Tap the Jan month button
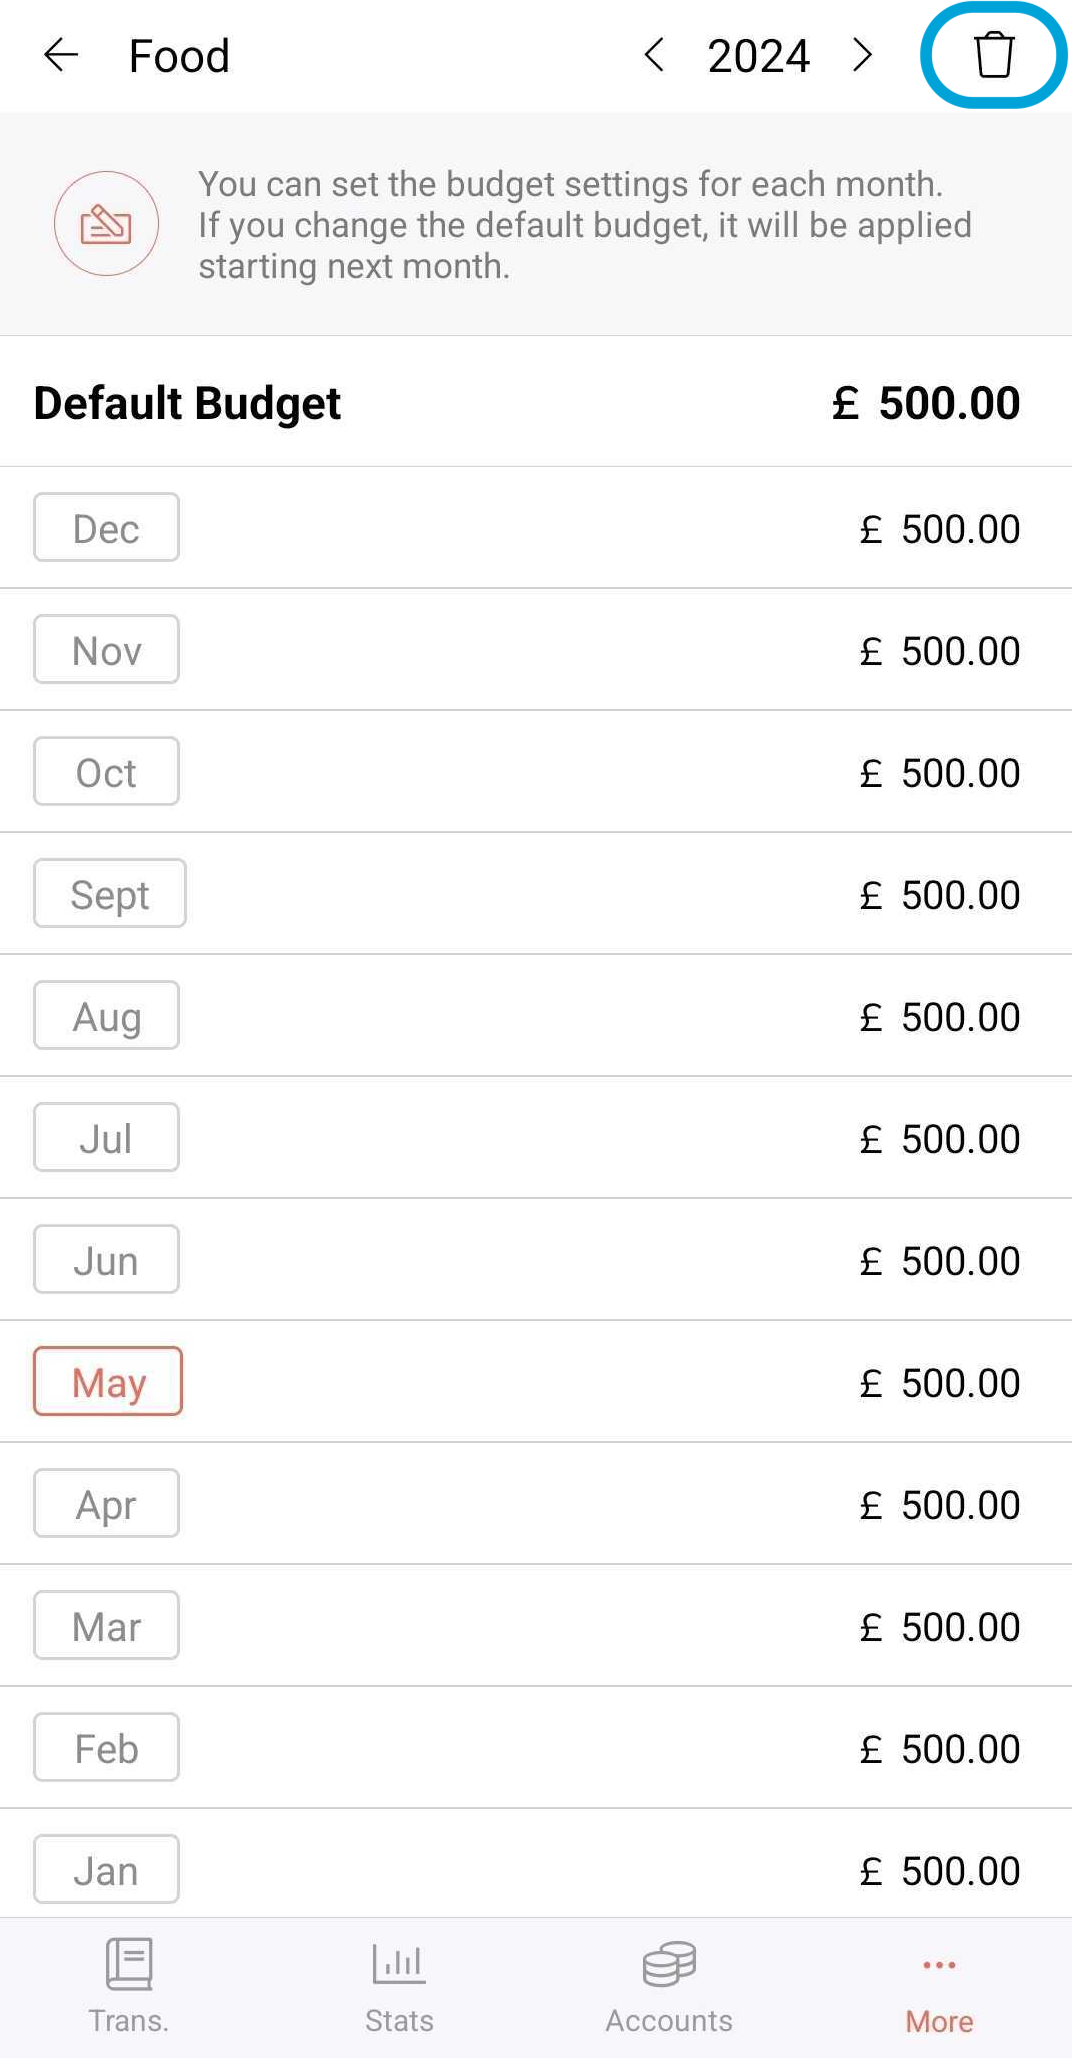 pos(106,1870)
